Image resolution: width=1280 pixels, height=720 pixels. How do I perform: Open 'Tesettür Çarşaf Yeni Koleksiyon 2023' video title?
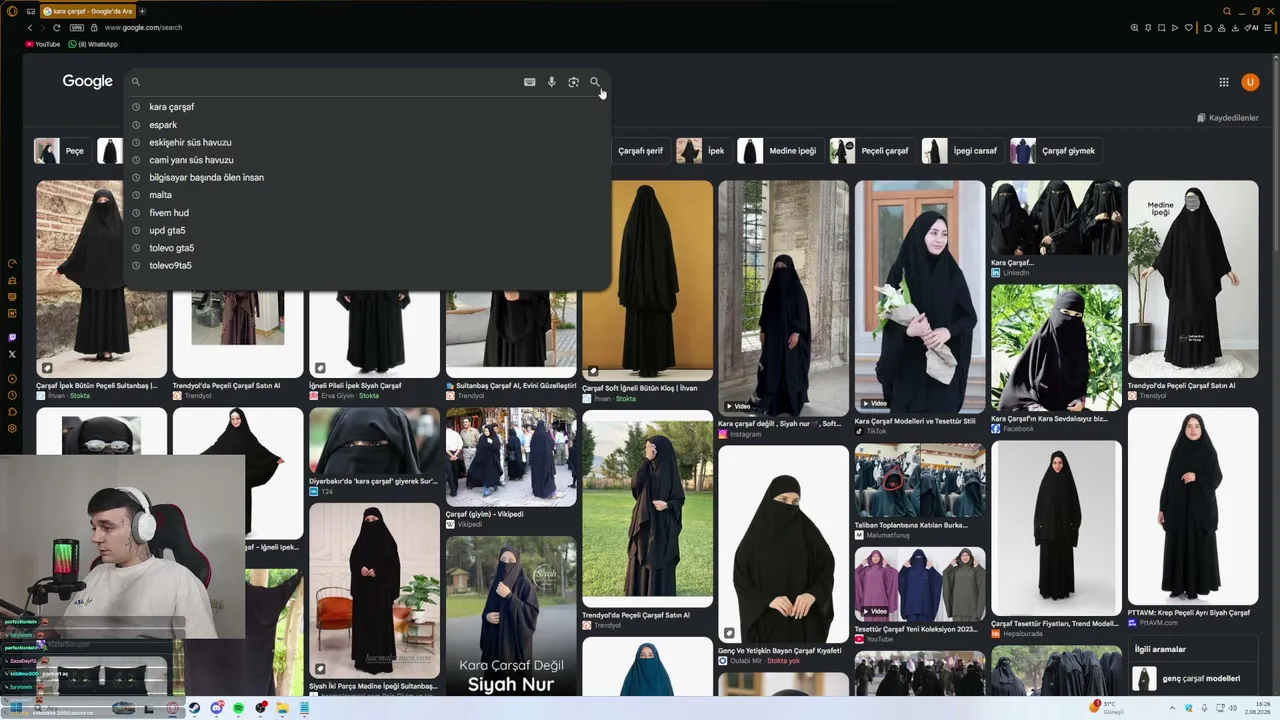[x=916, y=629]
